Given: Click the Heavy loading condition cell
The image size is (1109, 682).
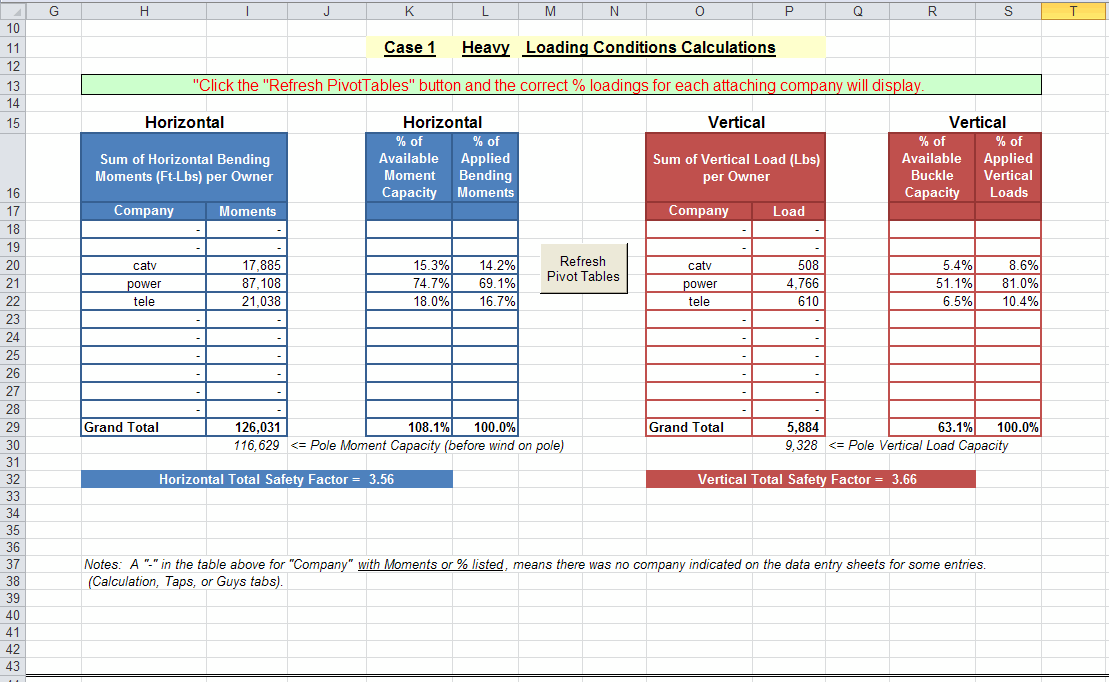Looking at the screenshot, I should click(485, 47).
